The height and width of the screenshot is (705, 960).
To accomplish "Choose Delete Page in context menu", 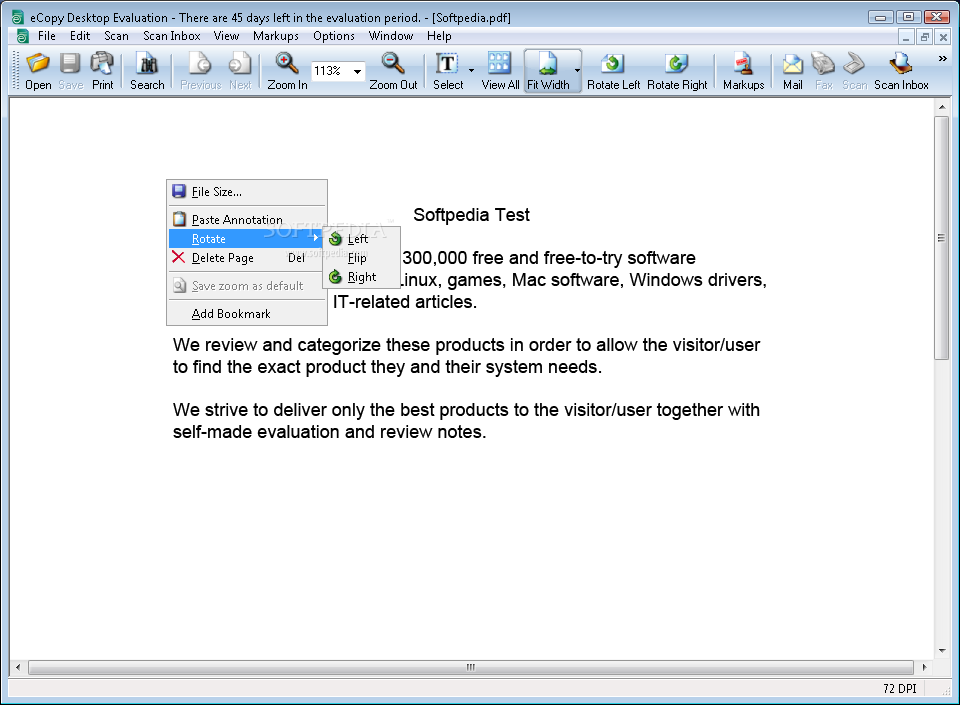I will [247, 258].
